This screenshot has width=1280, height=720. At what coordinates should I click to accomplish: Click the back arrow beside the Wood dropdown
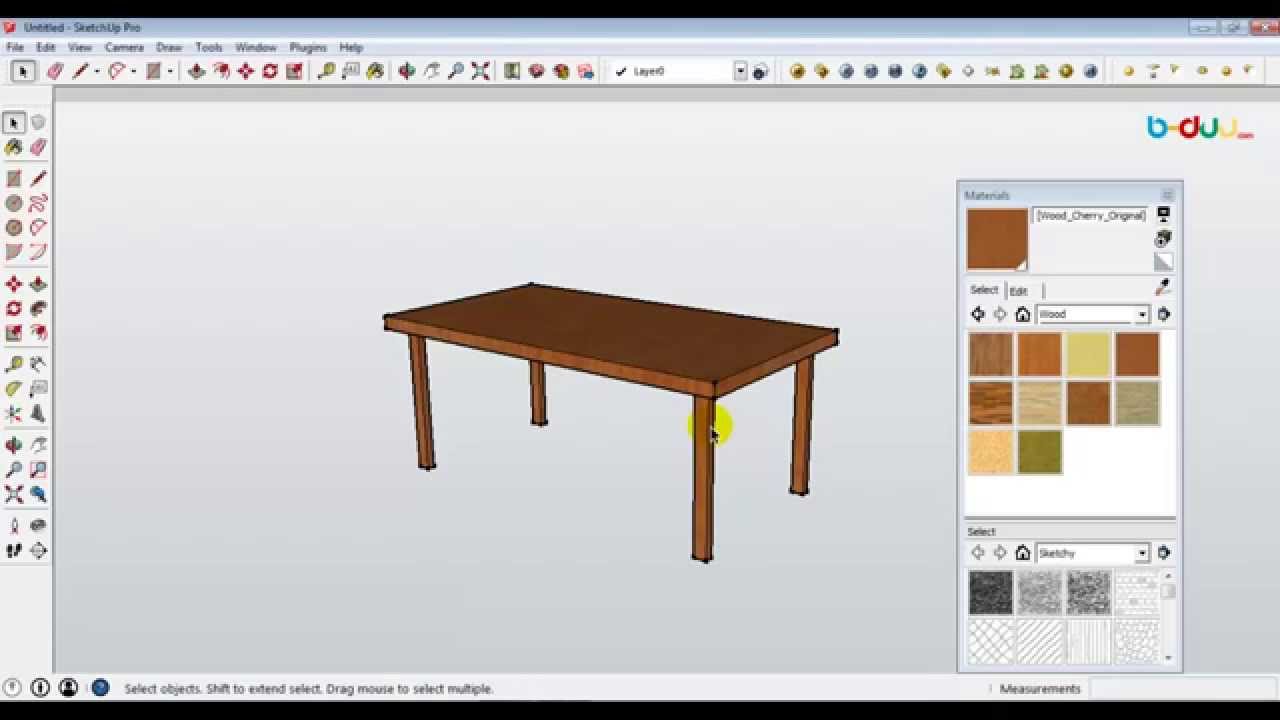[x=978, y=314]
